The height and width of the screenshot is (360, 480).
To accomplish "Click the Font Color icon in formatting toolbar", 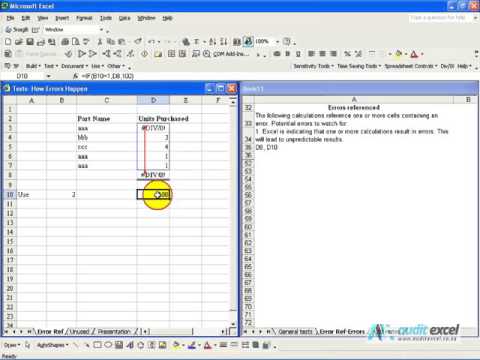I will 414,54.
